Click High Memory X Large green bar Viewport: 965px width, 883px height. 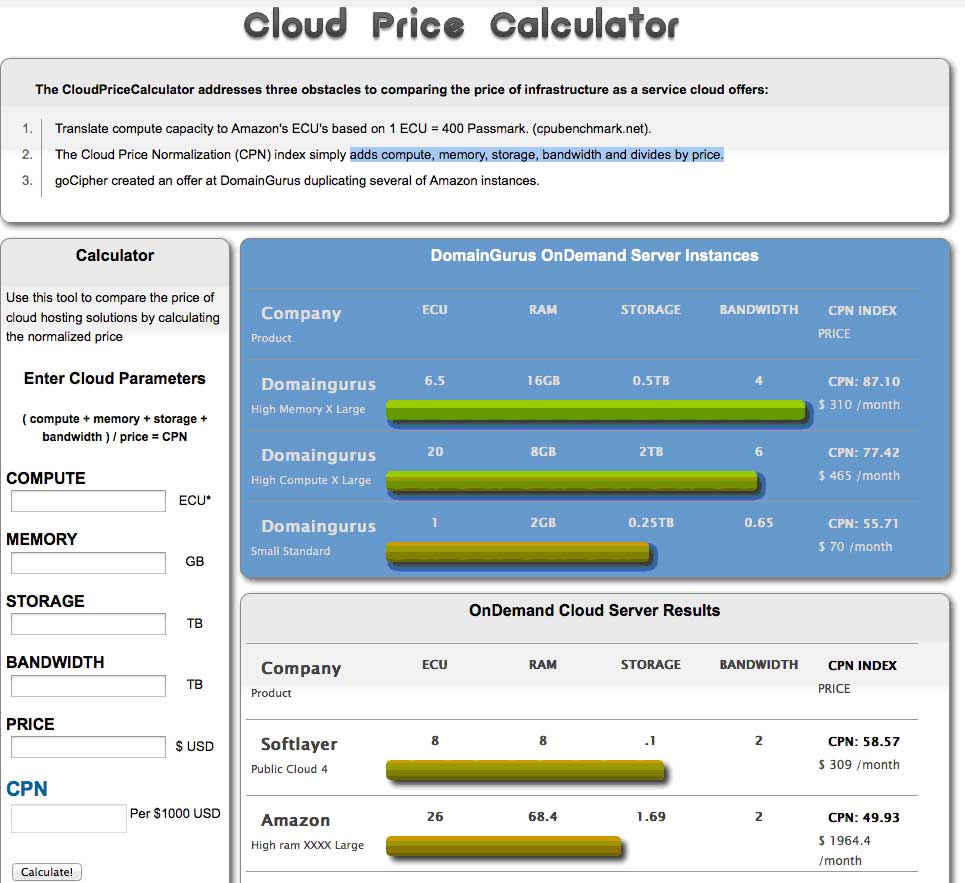[596, 411]
